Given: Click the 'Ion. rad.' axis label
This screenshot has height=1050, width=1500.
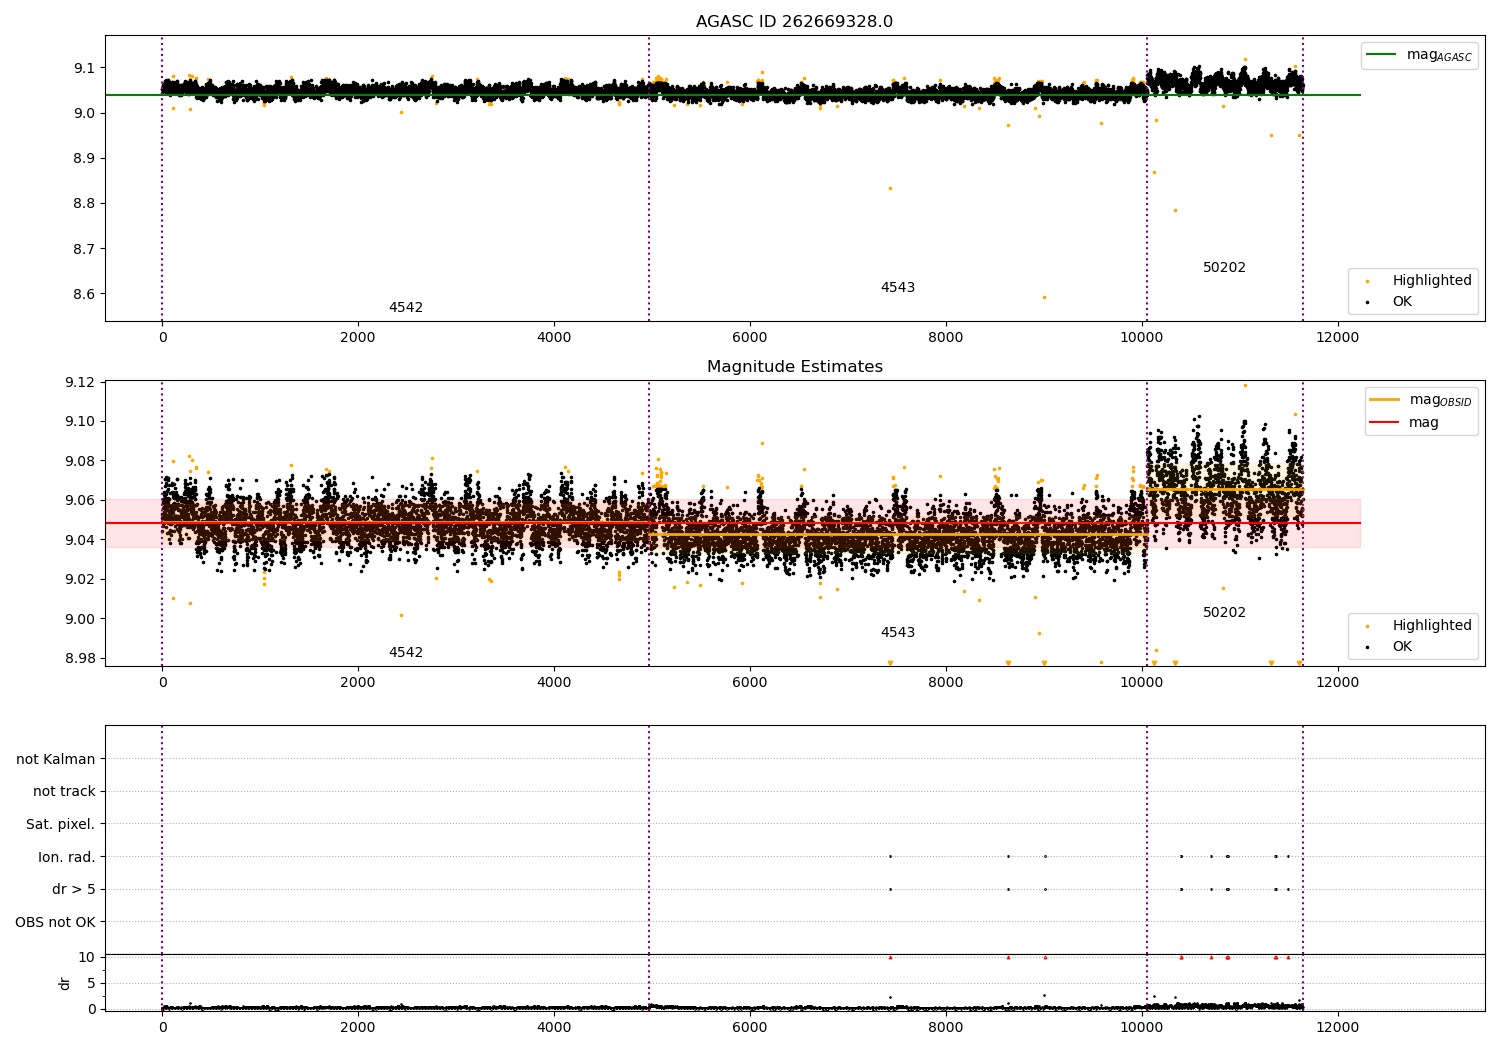Looking at the screenshot, I should click(x=67, y=857).
